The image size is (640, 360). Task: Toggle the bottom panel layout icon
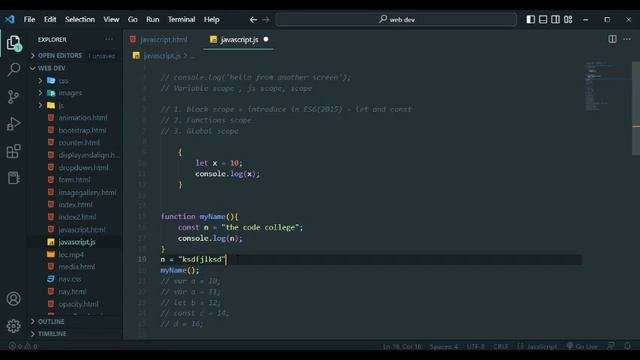point(543,19)
